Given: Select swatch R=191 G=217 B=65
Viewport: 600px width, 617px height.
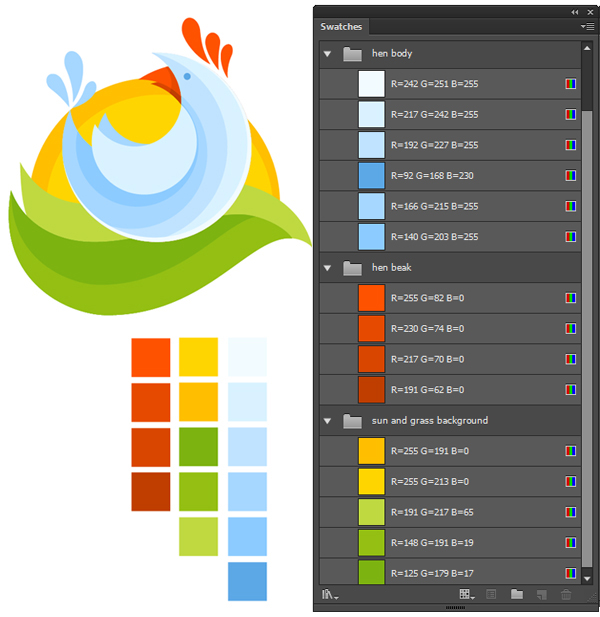Looking at the screenshot, I should 371,512.
